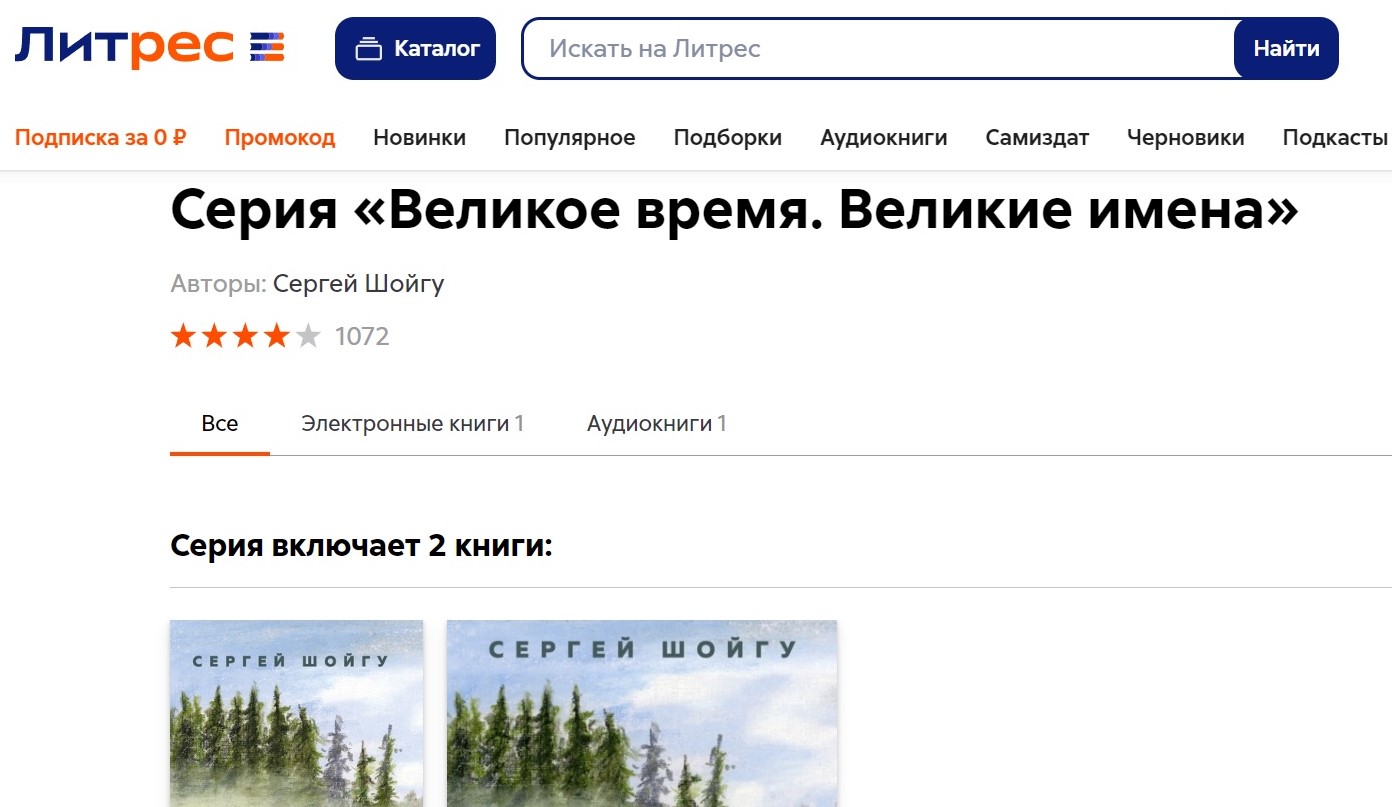Click the stacked-books icon in Каталог button
Screen dimensions: 1392x807
(369, 48)
